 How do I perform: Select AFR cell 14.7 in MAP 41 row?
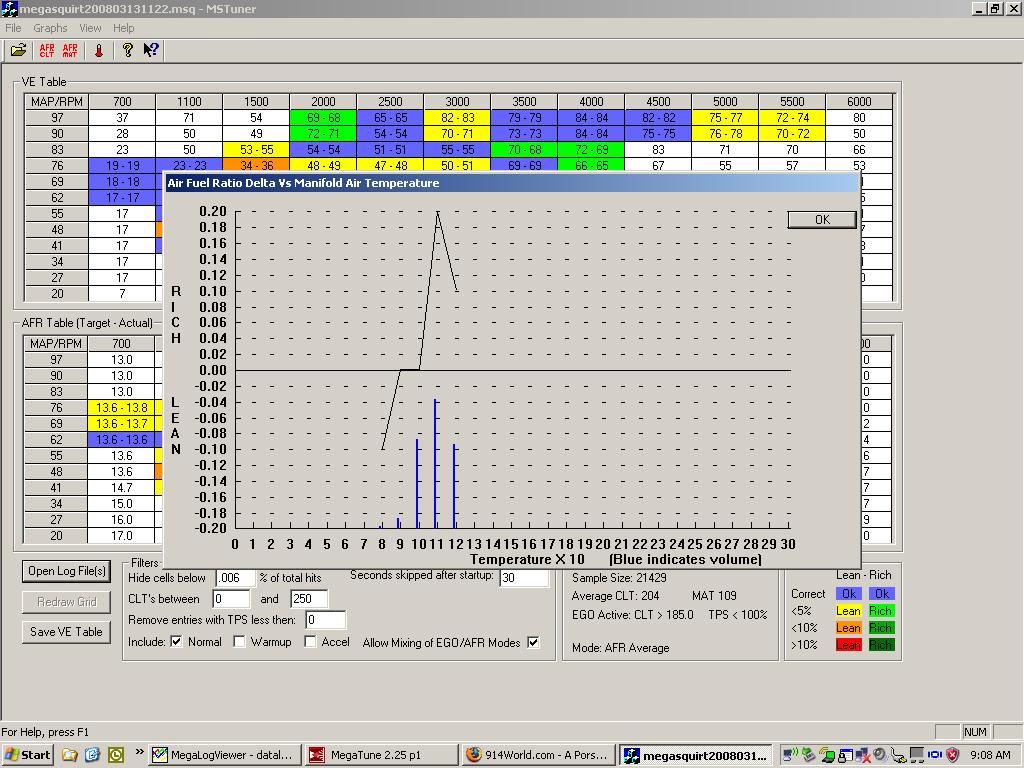(x=121, y=488)
